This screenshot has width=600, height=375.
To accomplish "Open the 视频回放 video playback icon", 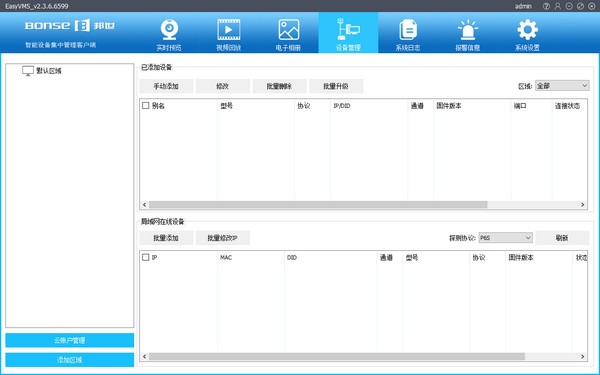I will [x=228, y=30].
